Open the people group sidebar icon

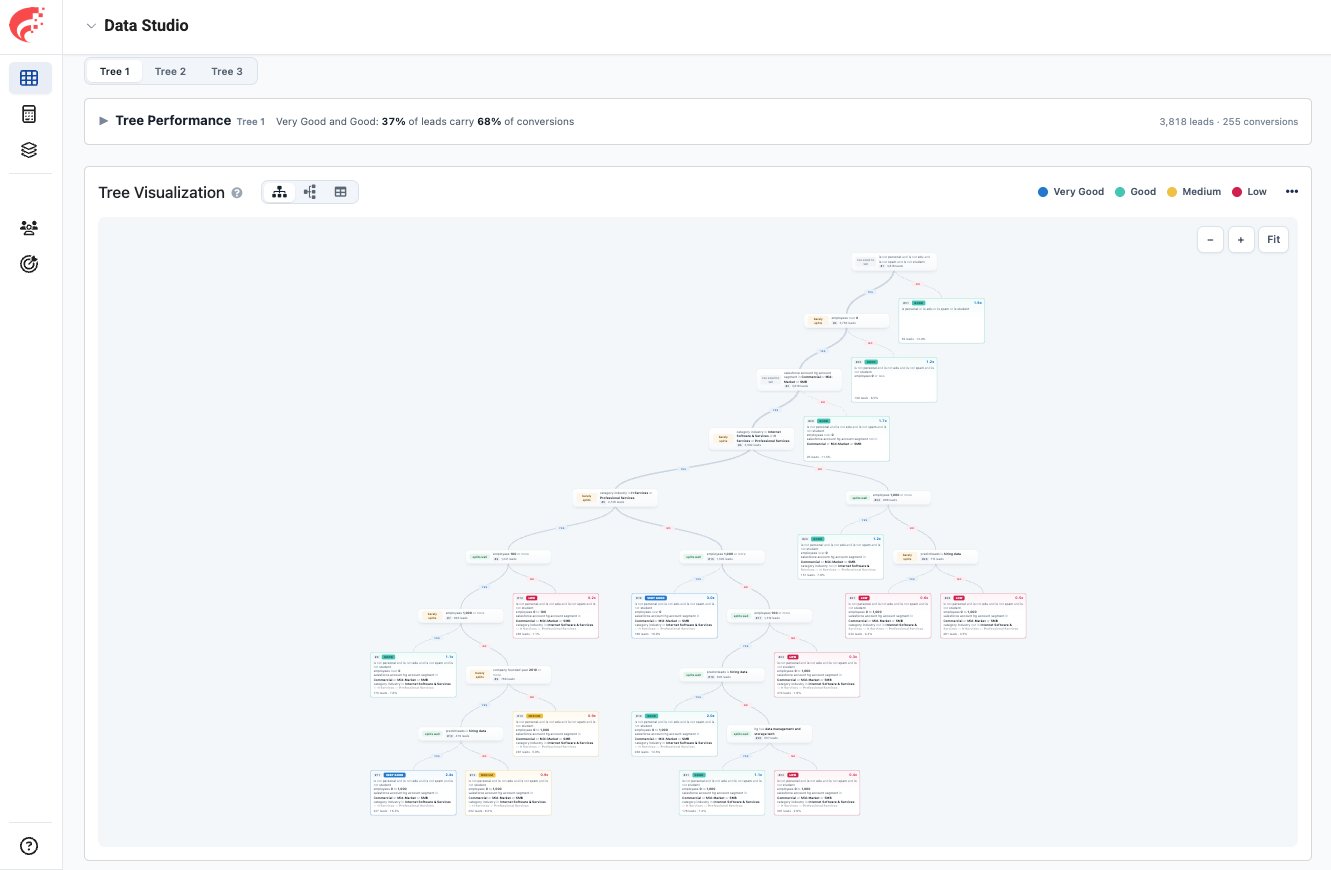coord(30,228)
